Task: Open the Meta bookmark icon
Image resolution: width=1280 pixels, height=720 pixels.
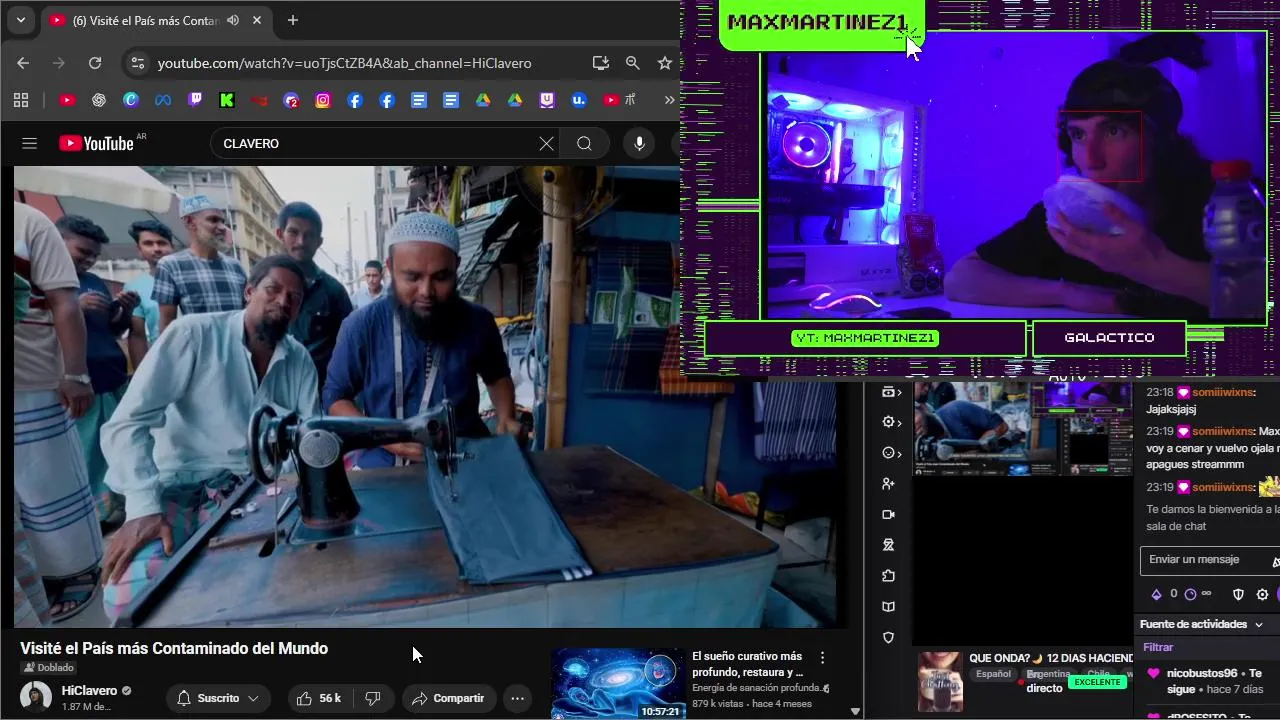Action: pos(163,100)
